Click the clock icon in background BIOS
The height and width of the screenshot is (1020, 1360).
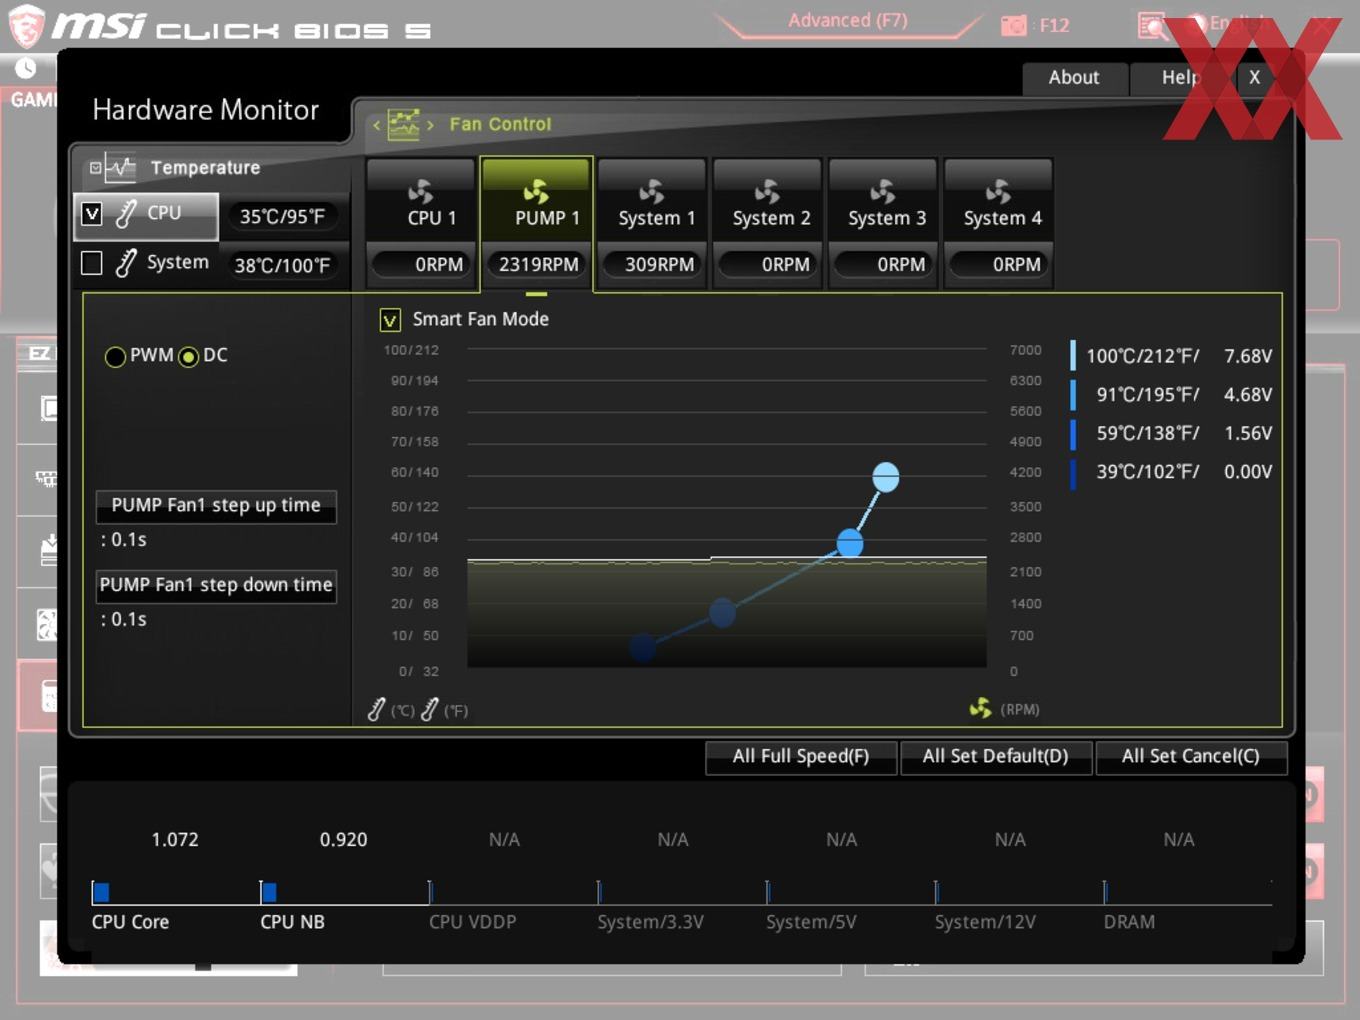coord(26,67)
